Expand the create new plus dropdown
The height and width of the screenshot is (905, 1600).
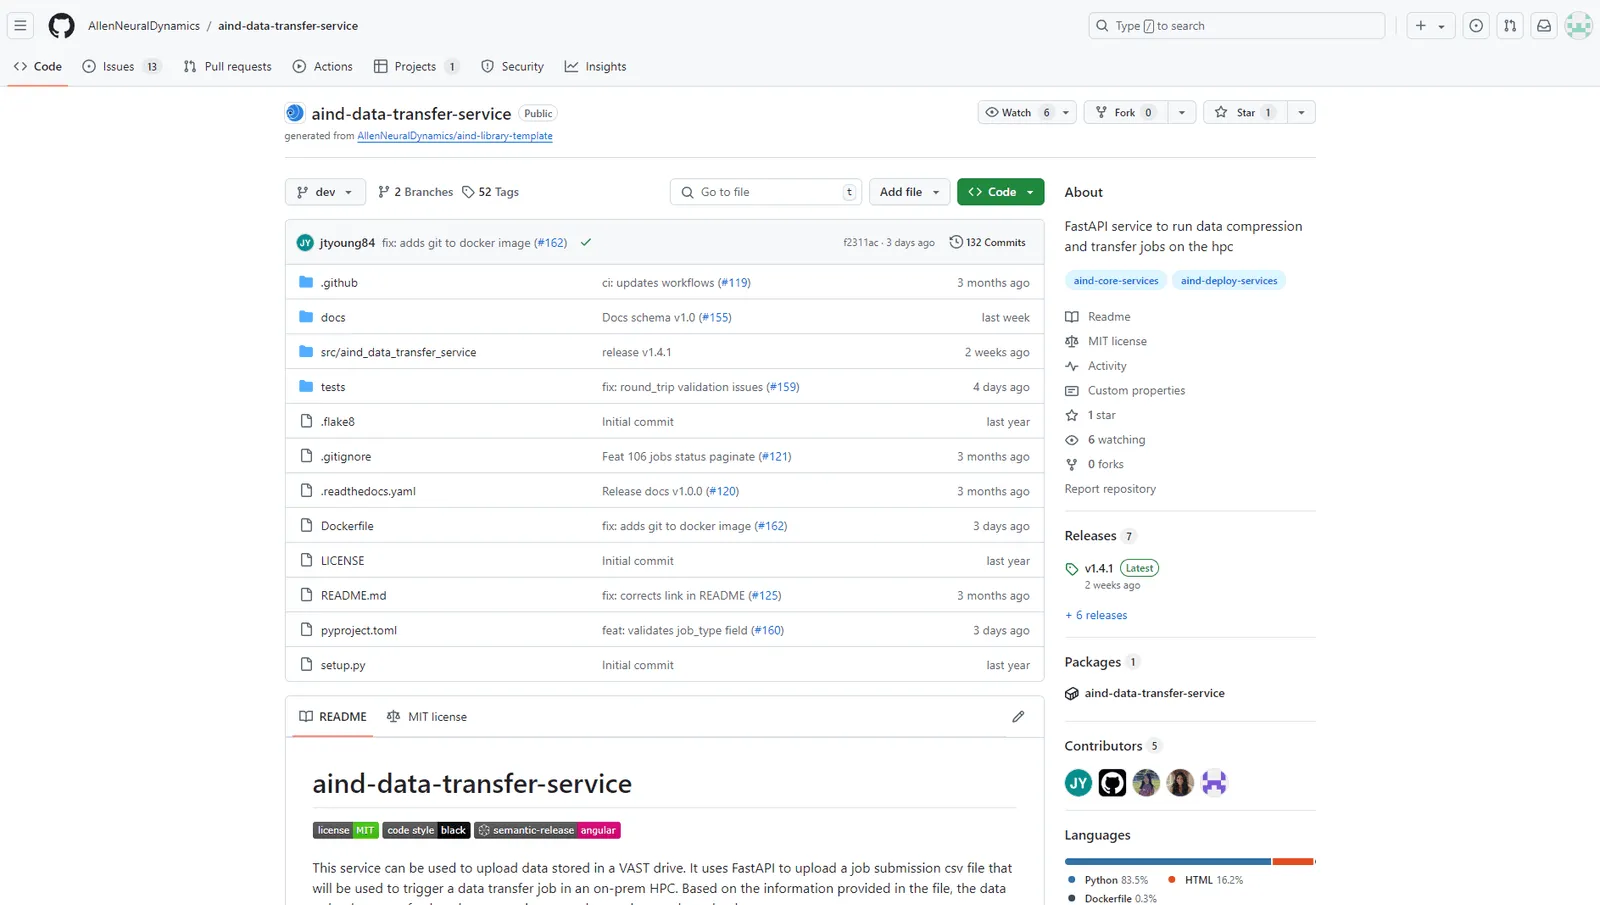(1430, 26)
